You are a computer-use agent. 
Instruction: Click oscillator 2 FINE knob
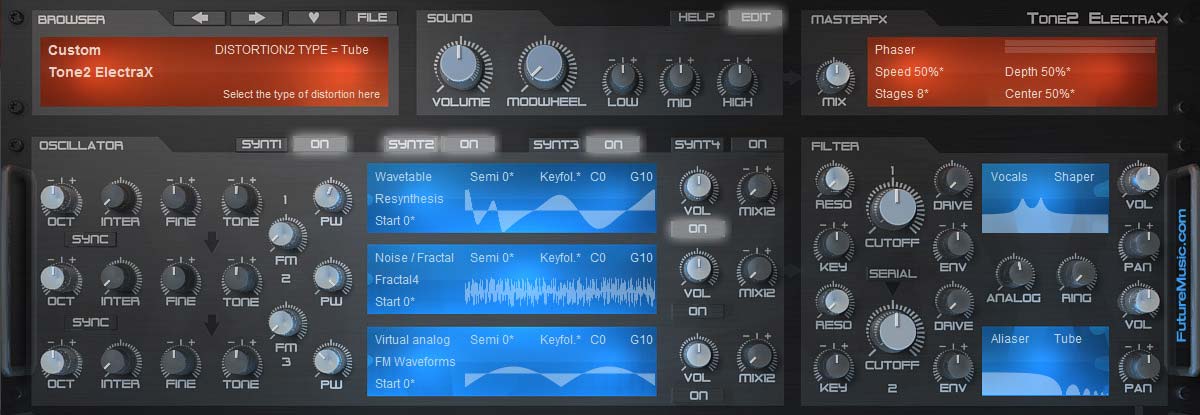(181, 280)
